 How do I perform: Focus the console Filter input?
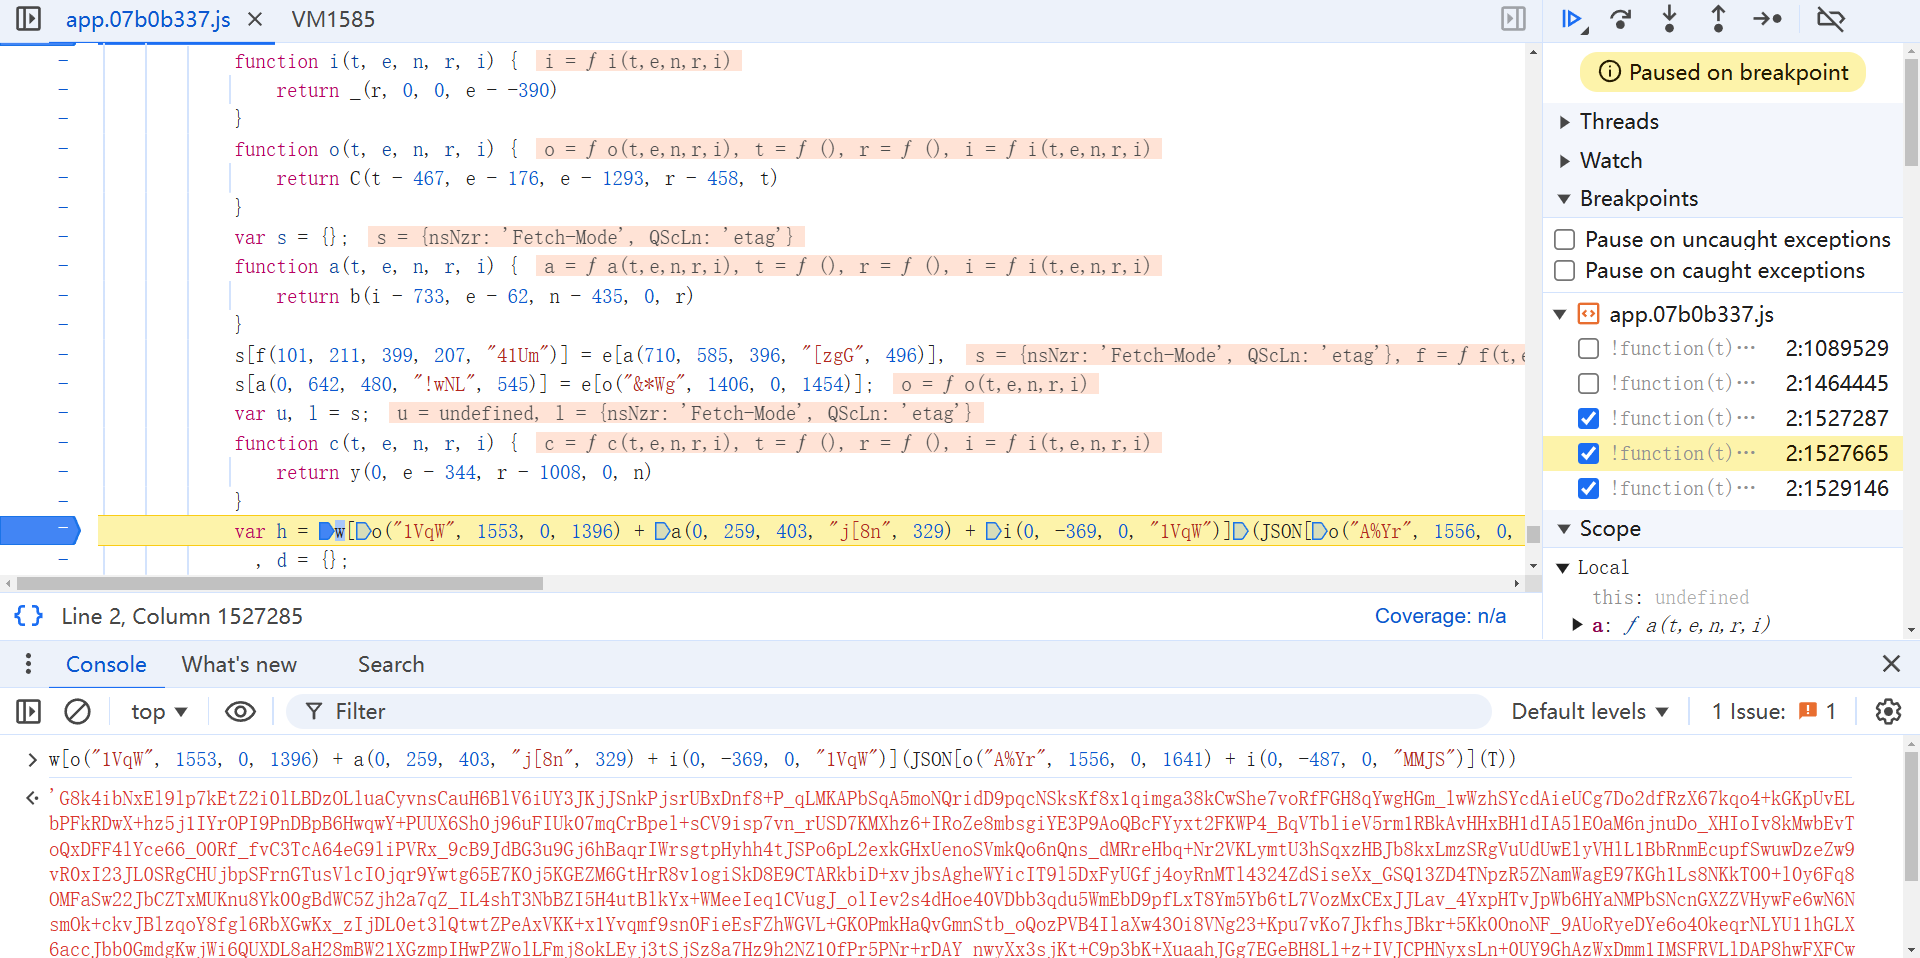[x=888, y=711]
